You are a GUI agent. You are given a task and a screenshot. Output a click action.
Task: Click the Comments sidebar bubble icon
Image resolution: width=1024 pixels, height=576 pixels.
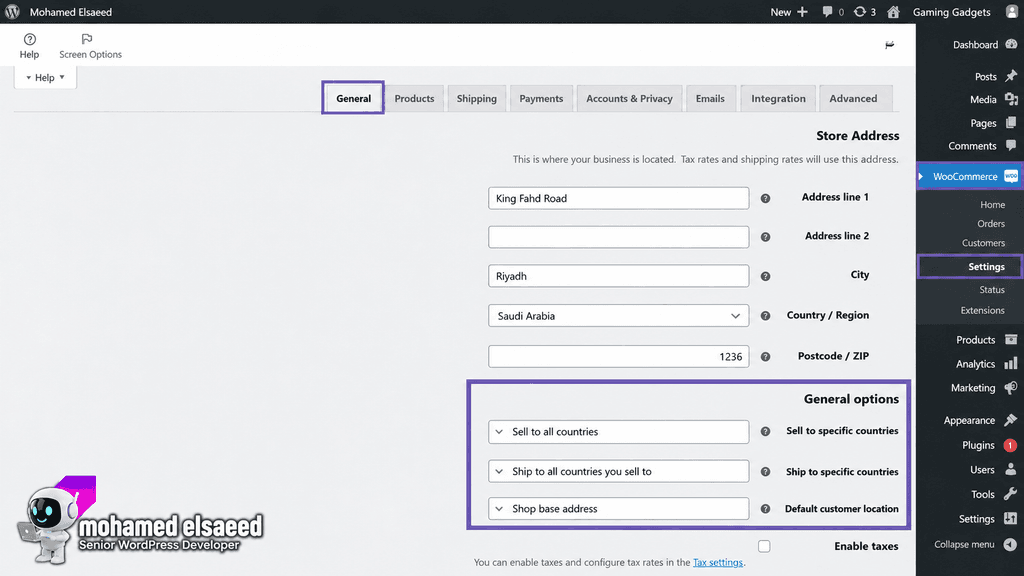pyautogui.click(x=1011, y=146)
